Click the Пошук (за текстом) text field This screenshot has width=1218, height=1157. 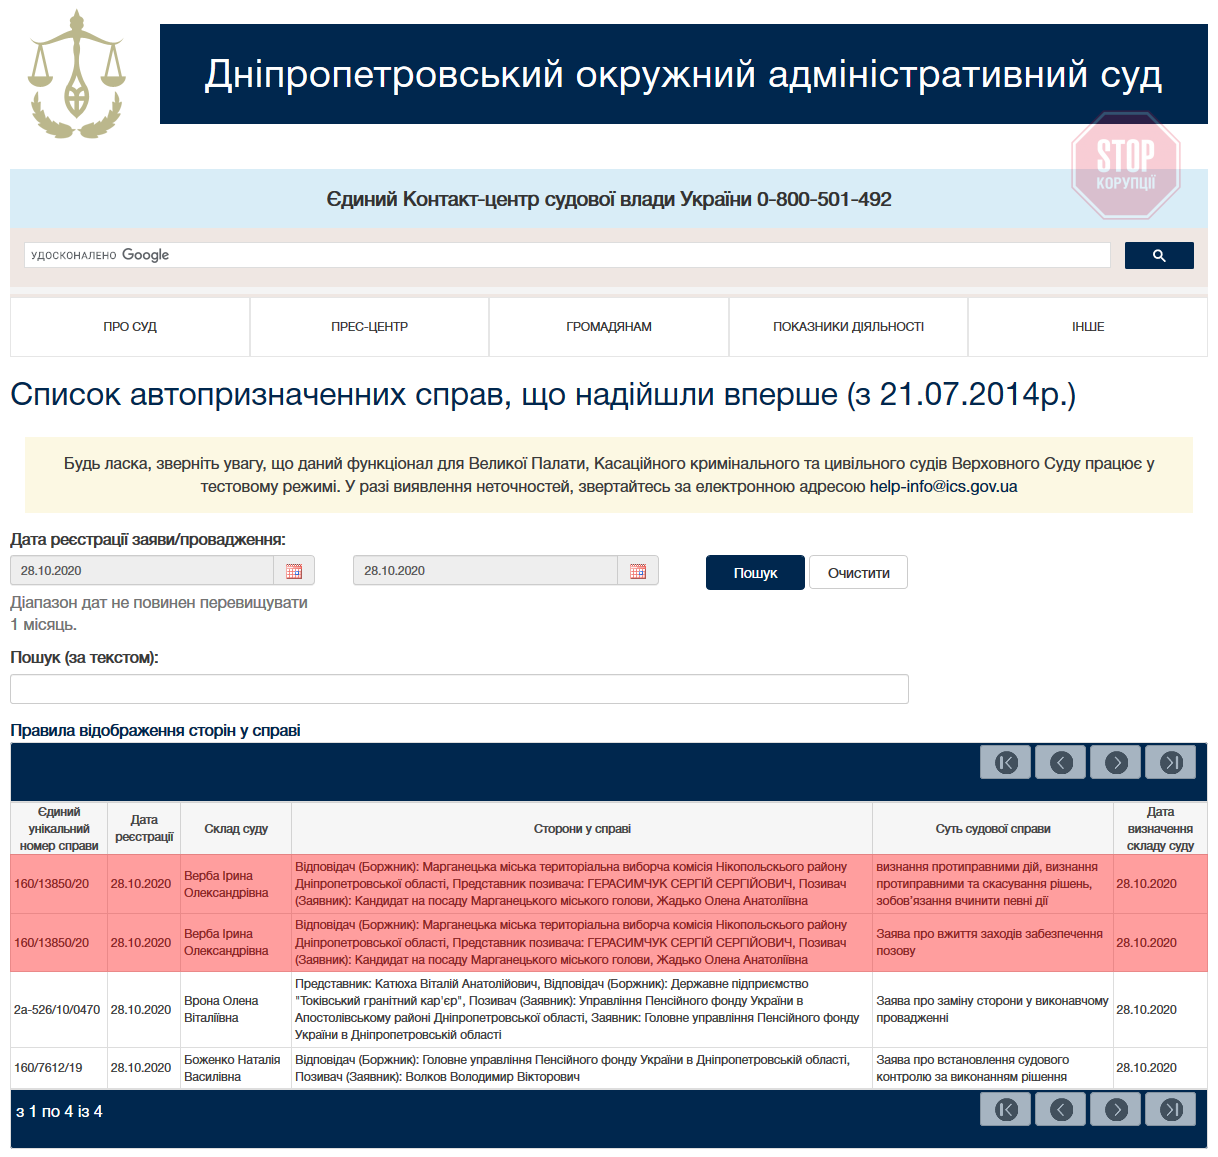[x=459, y=689]
